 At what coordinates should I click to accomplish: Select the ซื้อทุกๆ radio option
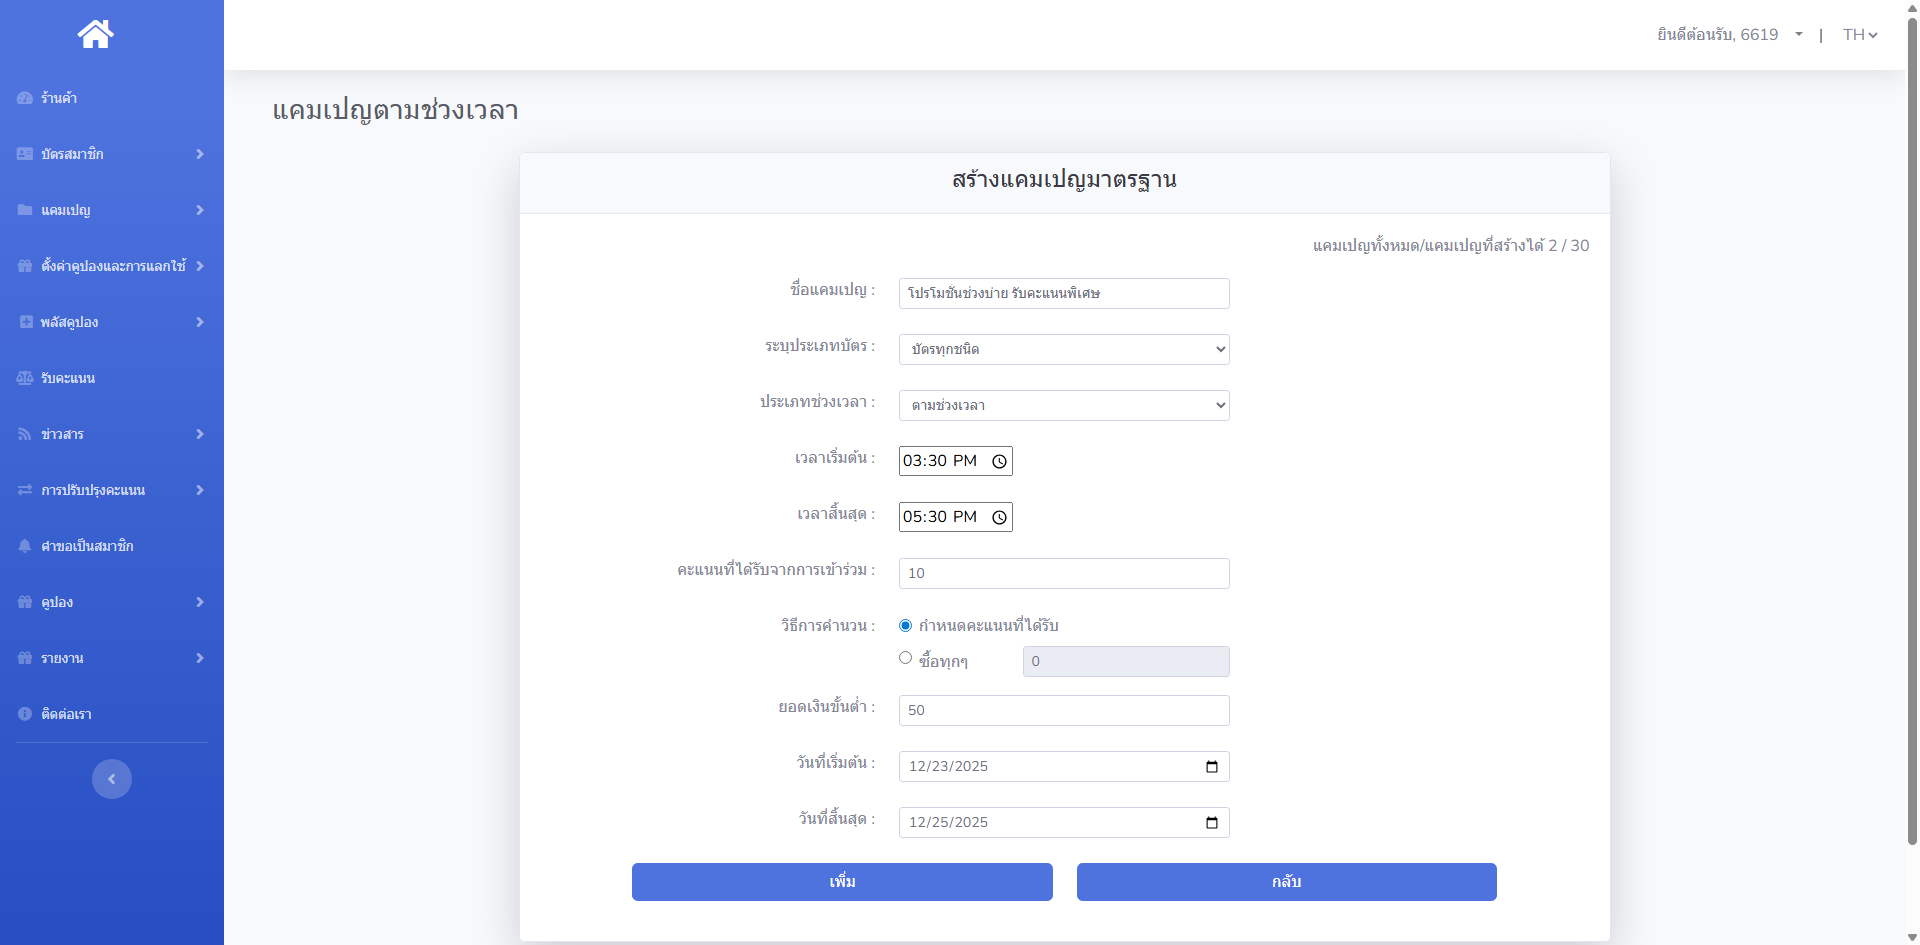(905, 657)
